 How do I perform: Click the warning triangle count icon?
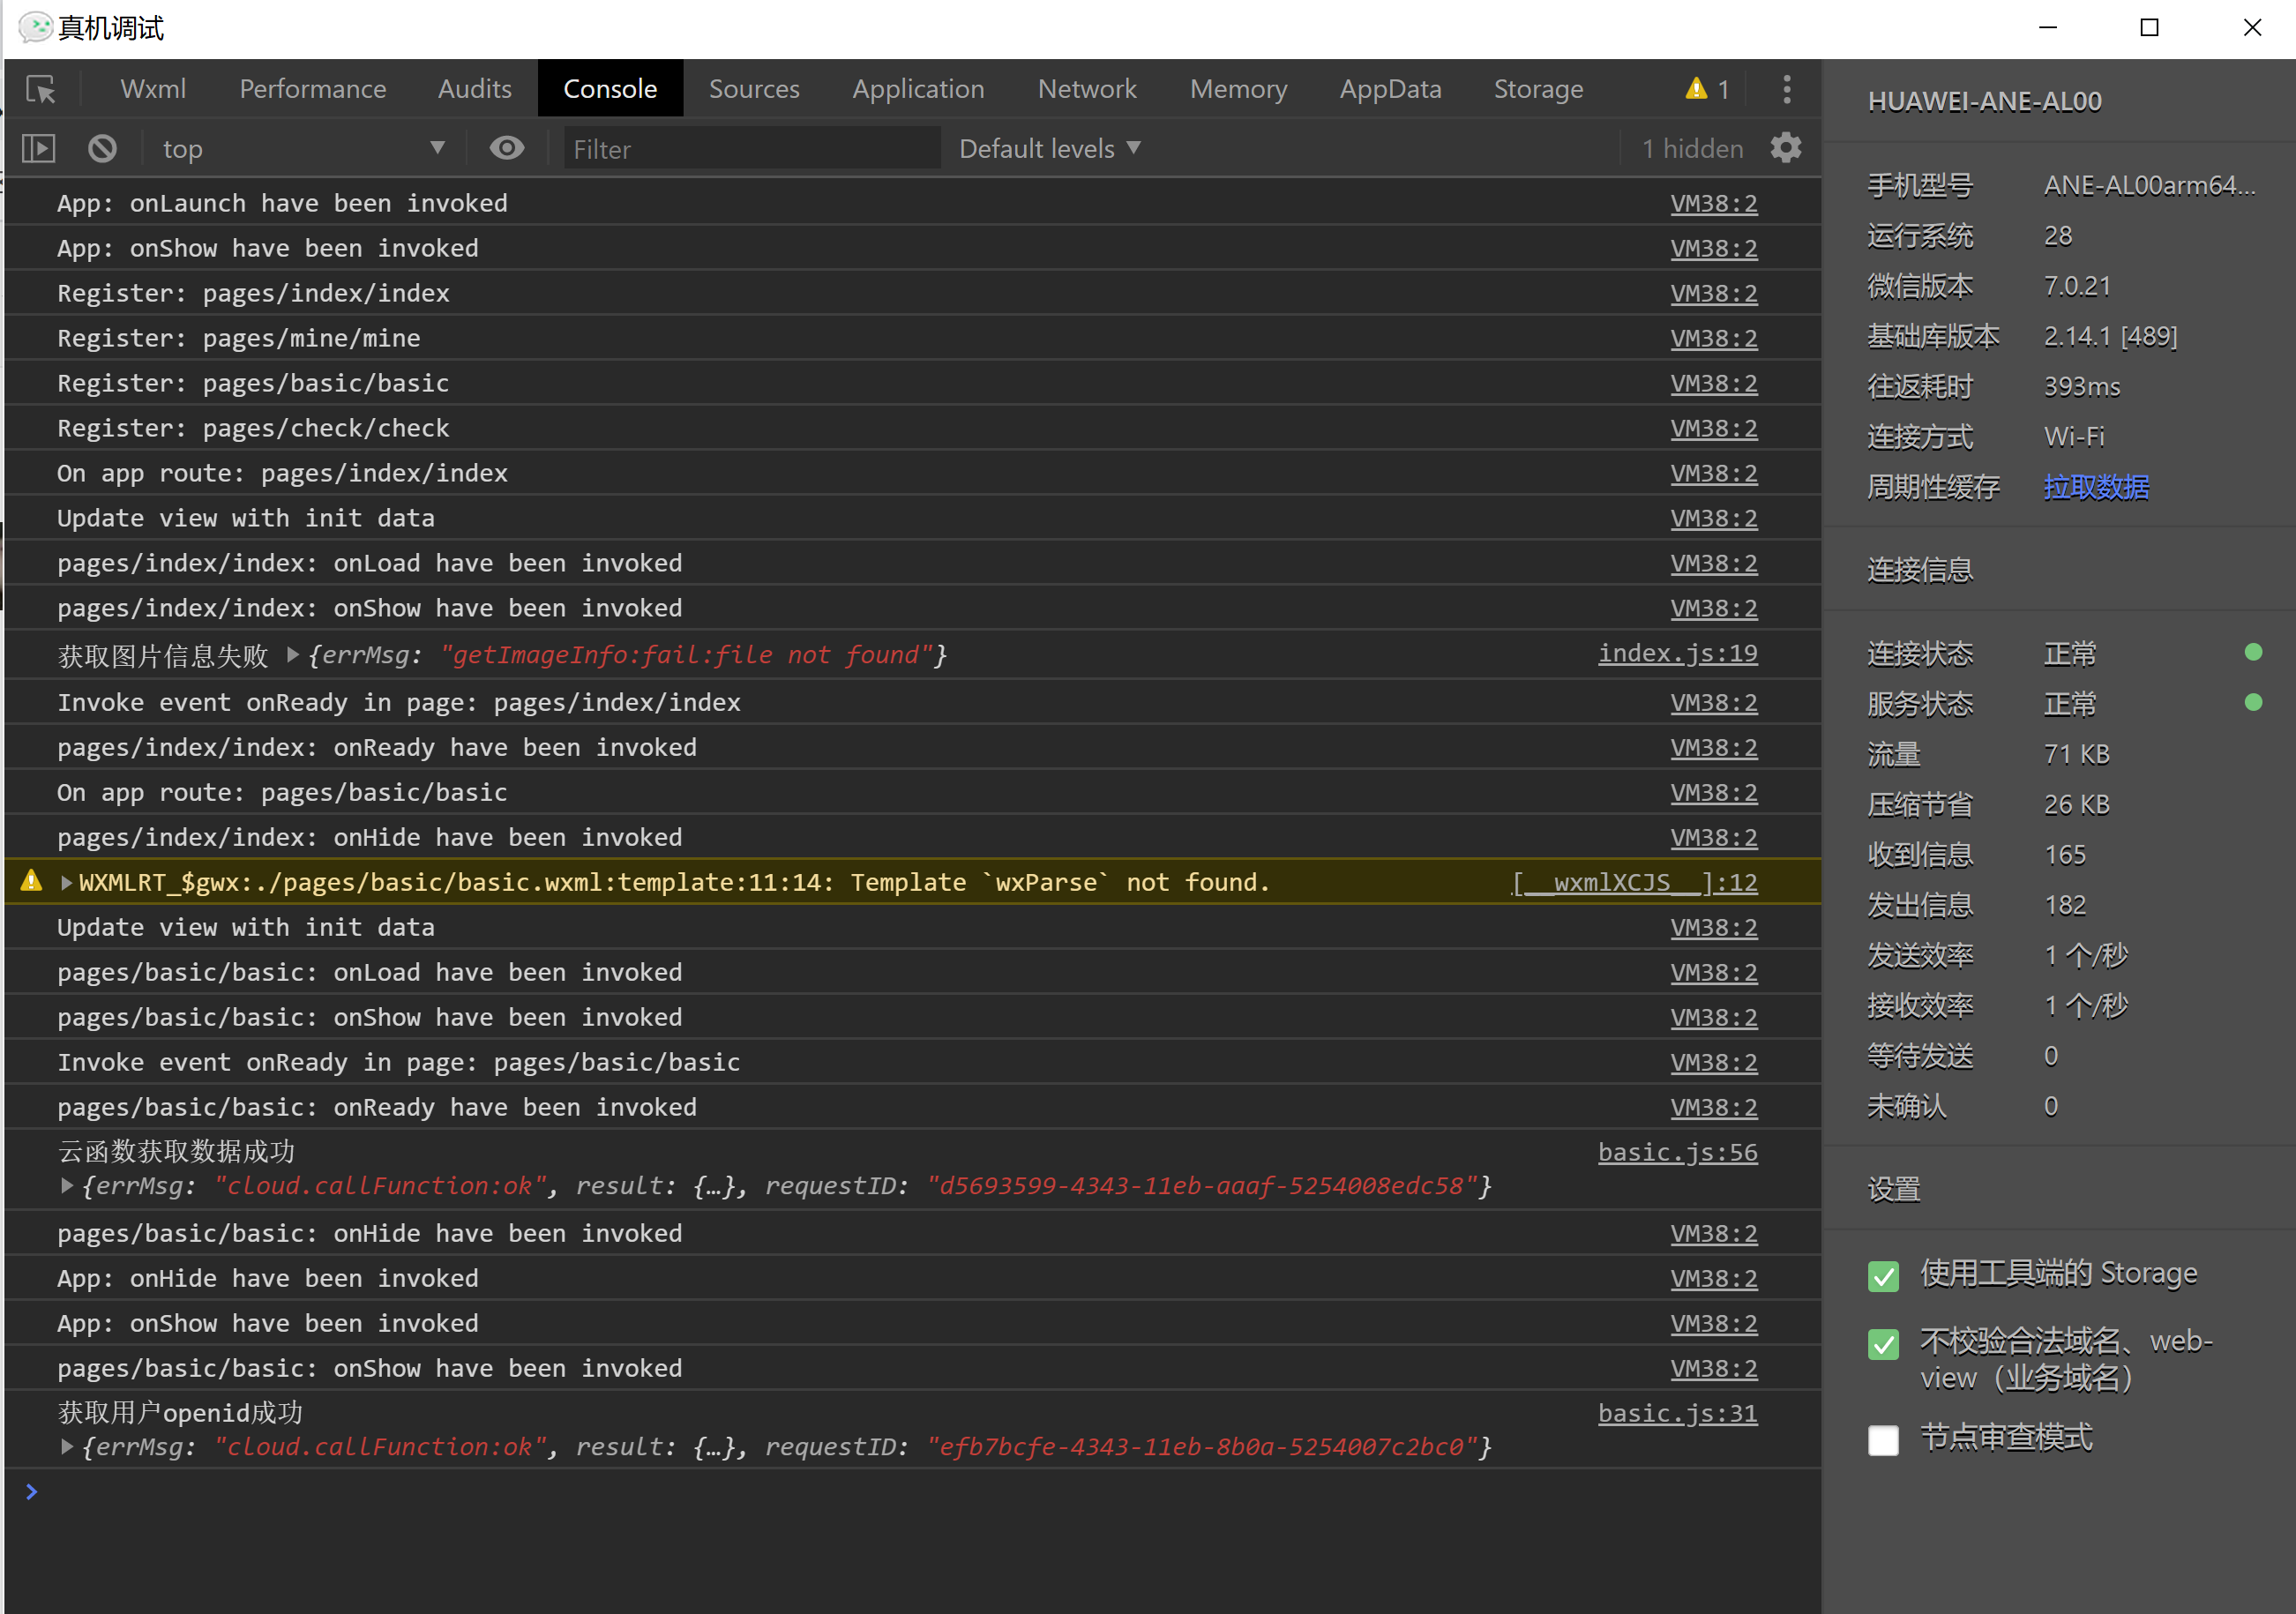point(1696,89)
